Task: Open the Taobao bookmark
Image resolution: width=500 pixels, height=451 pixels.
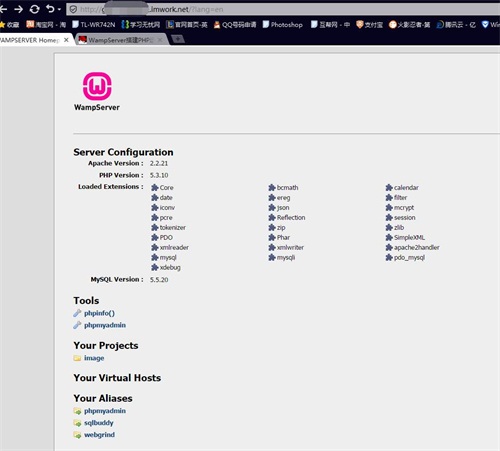Action: 46,24
